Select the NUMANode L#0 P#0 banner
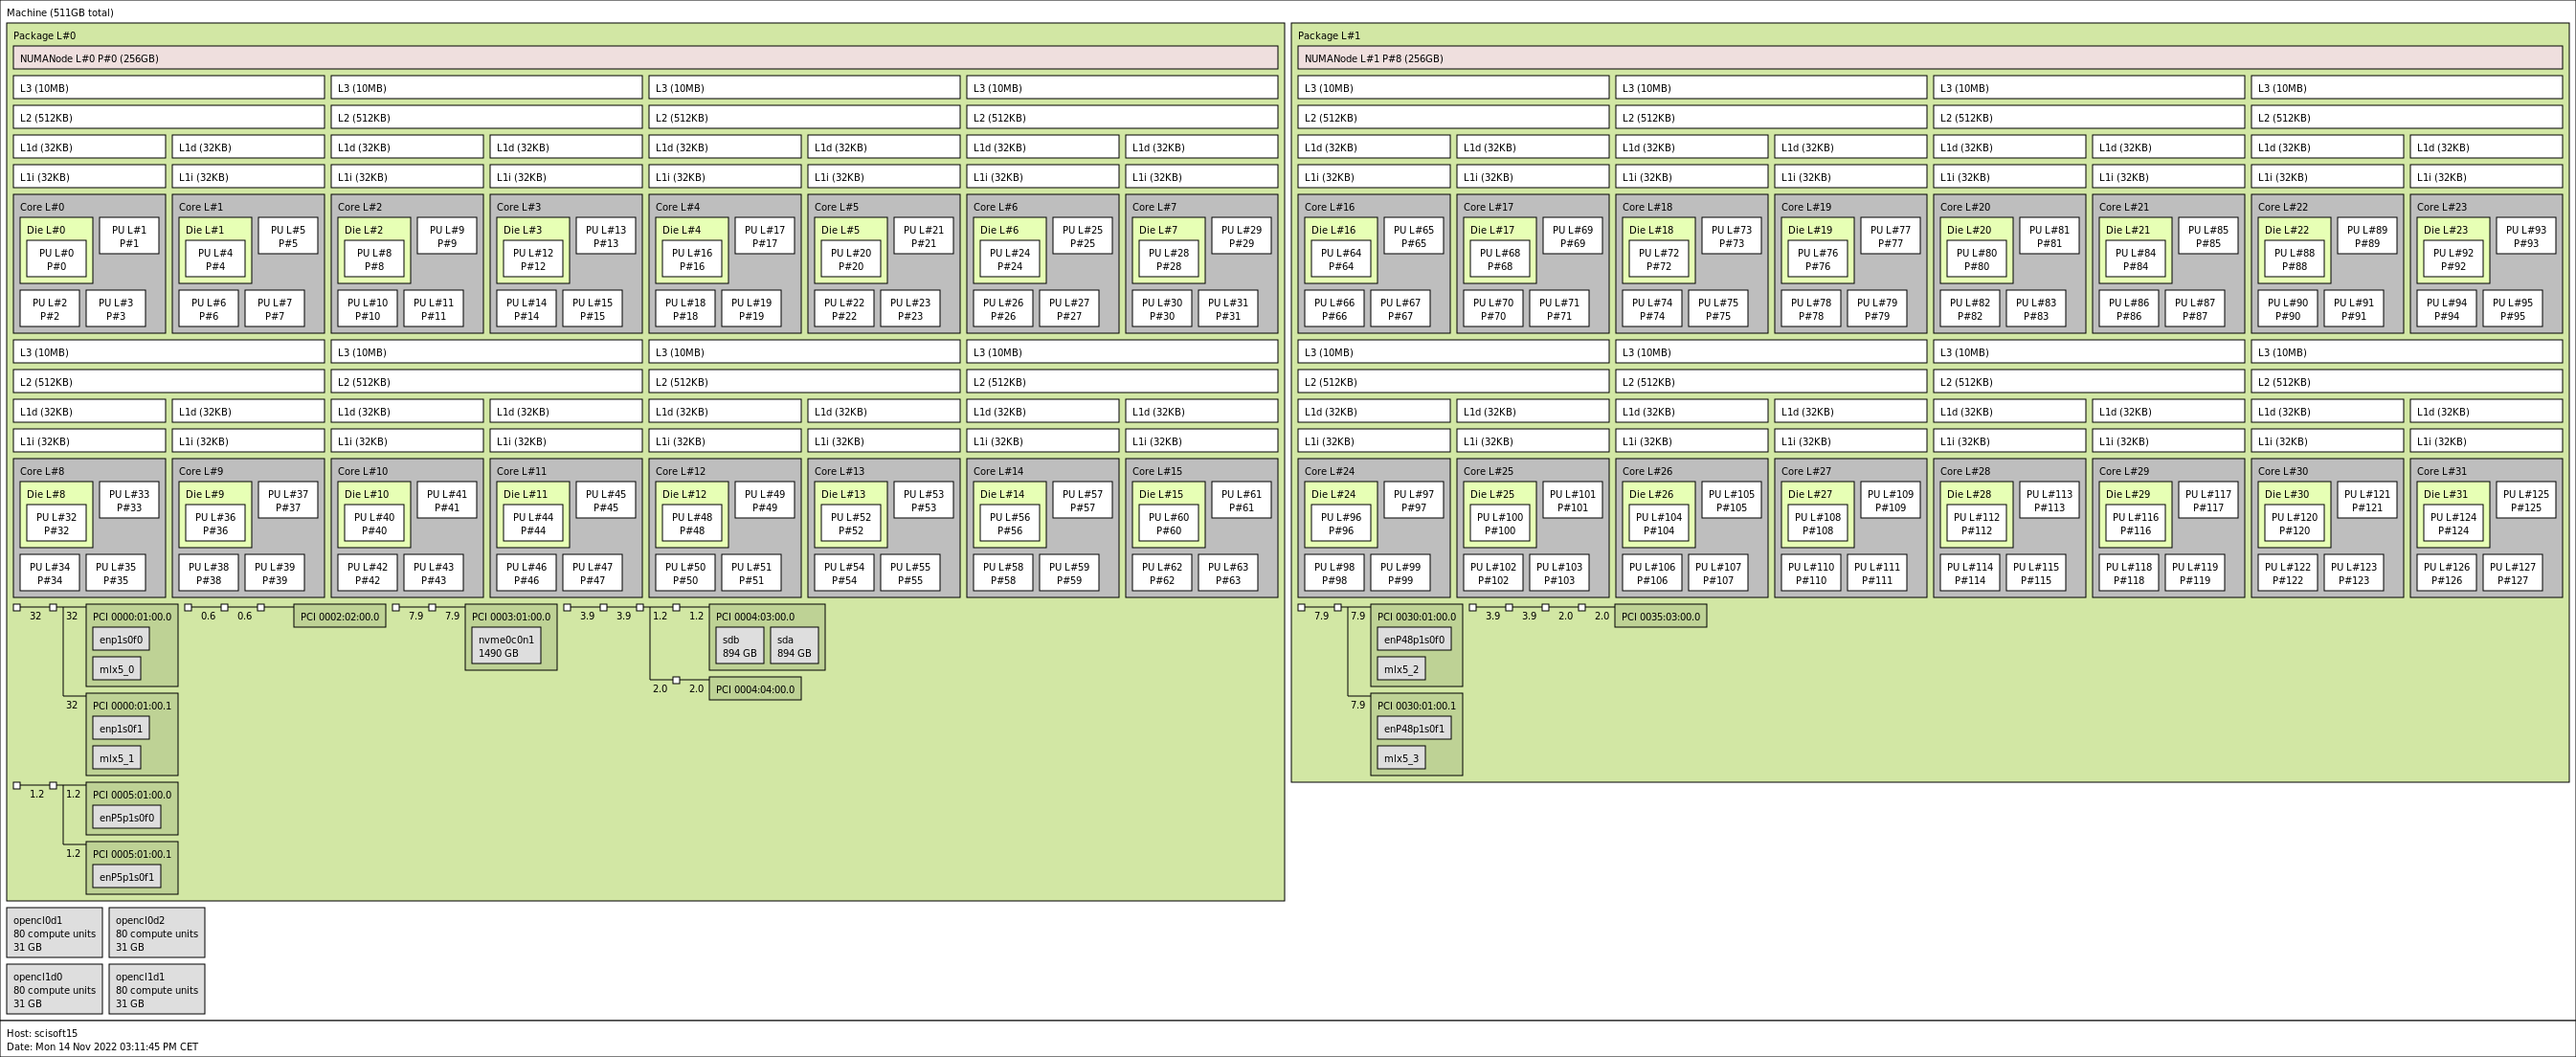The width and height of the screenshot is (2576, 1057). pos(90,58)
